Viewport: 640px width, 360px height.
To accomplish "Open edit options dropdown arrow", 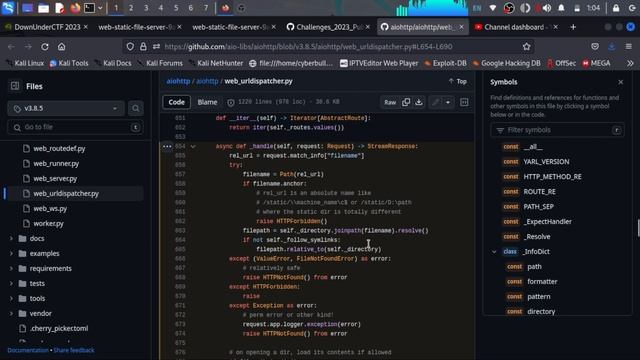I will pos(448,102).
